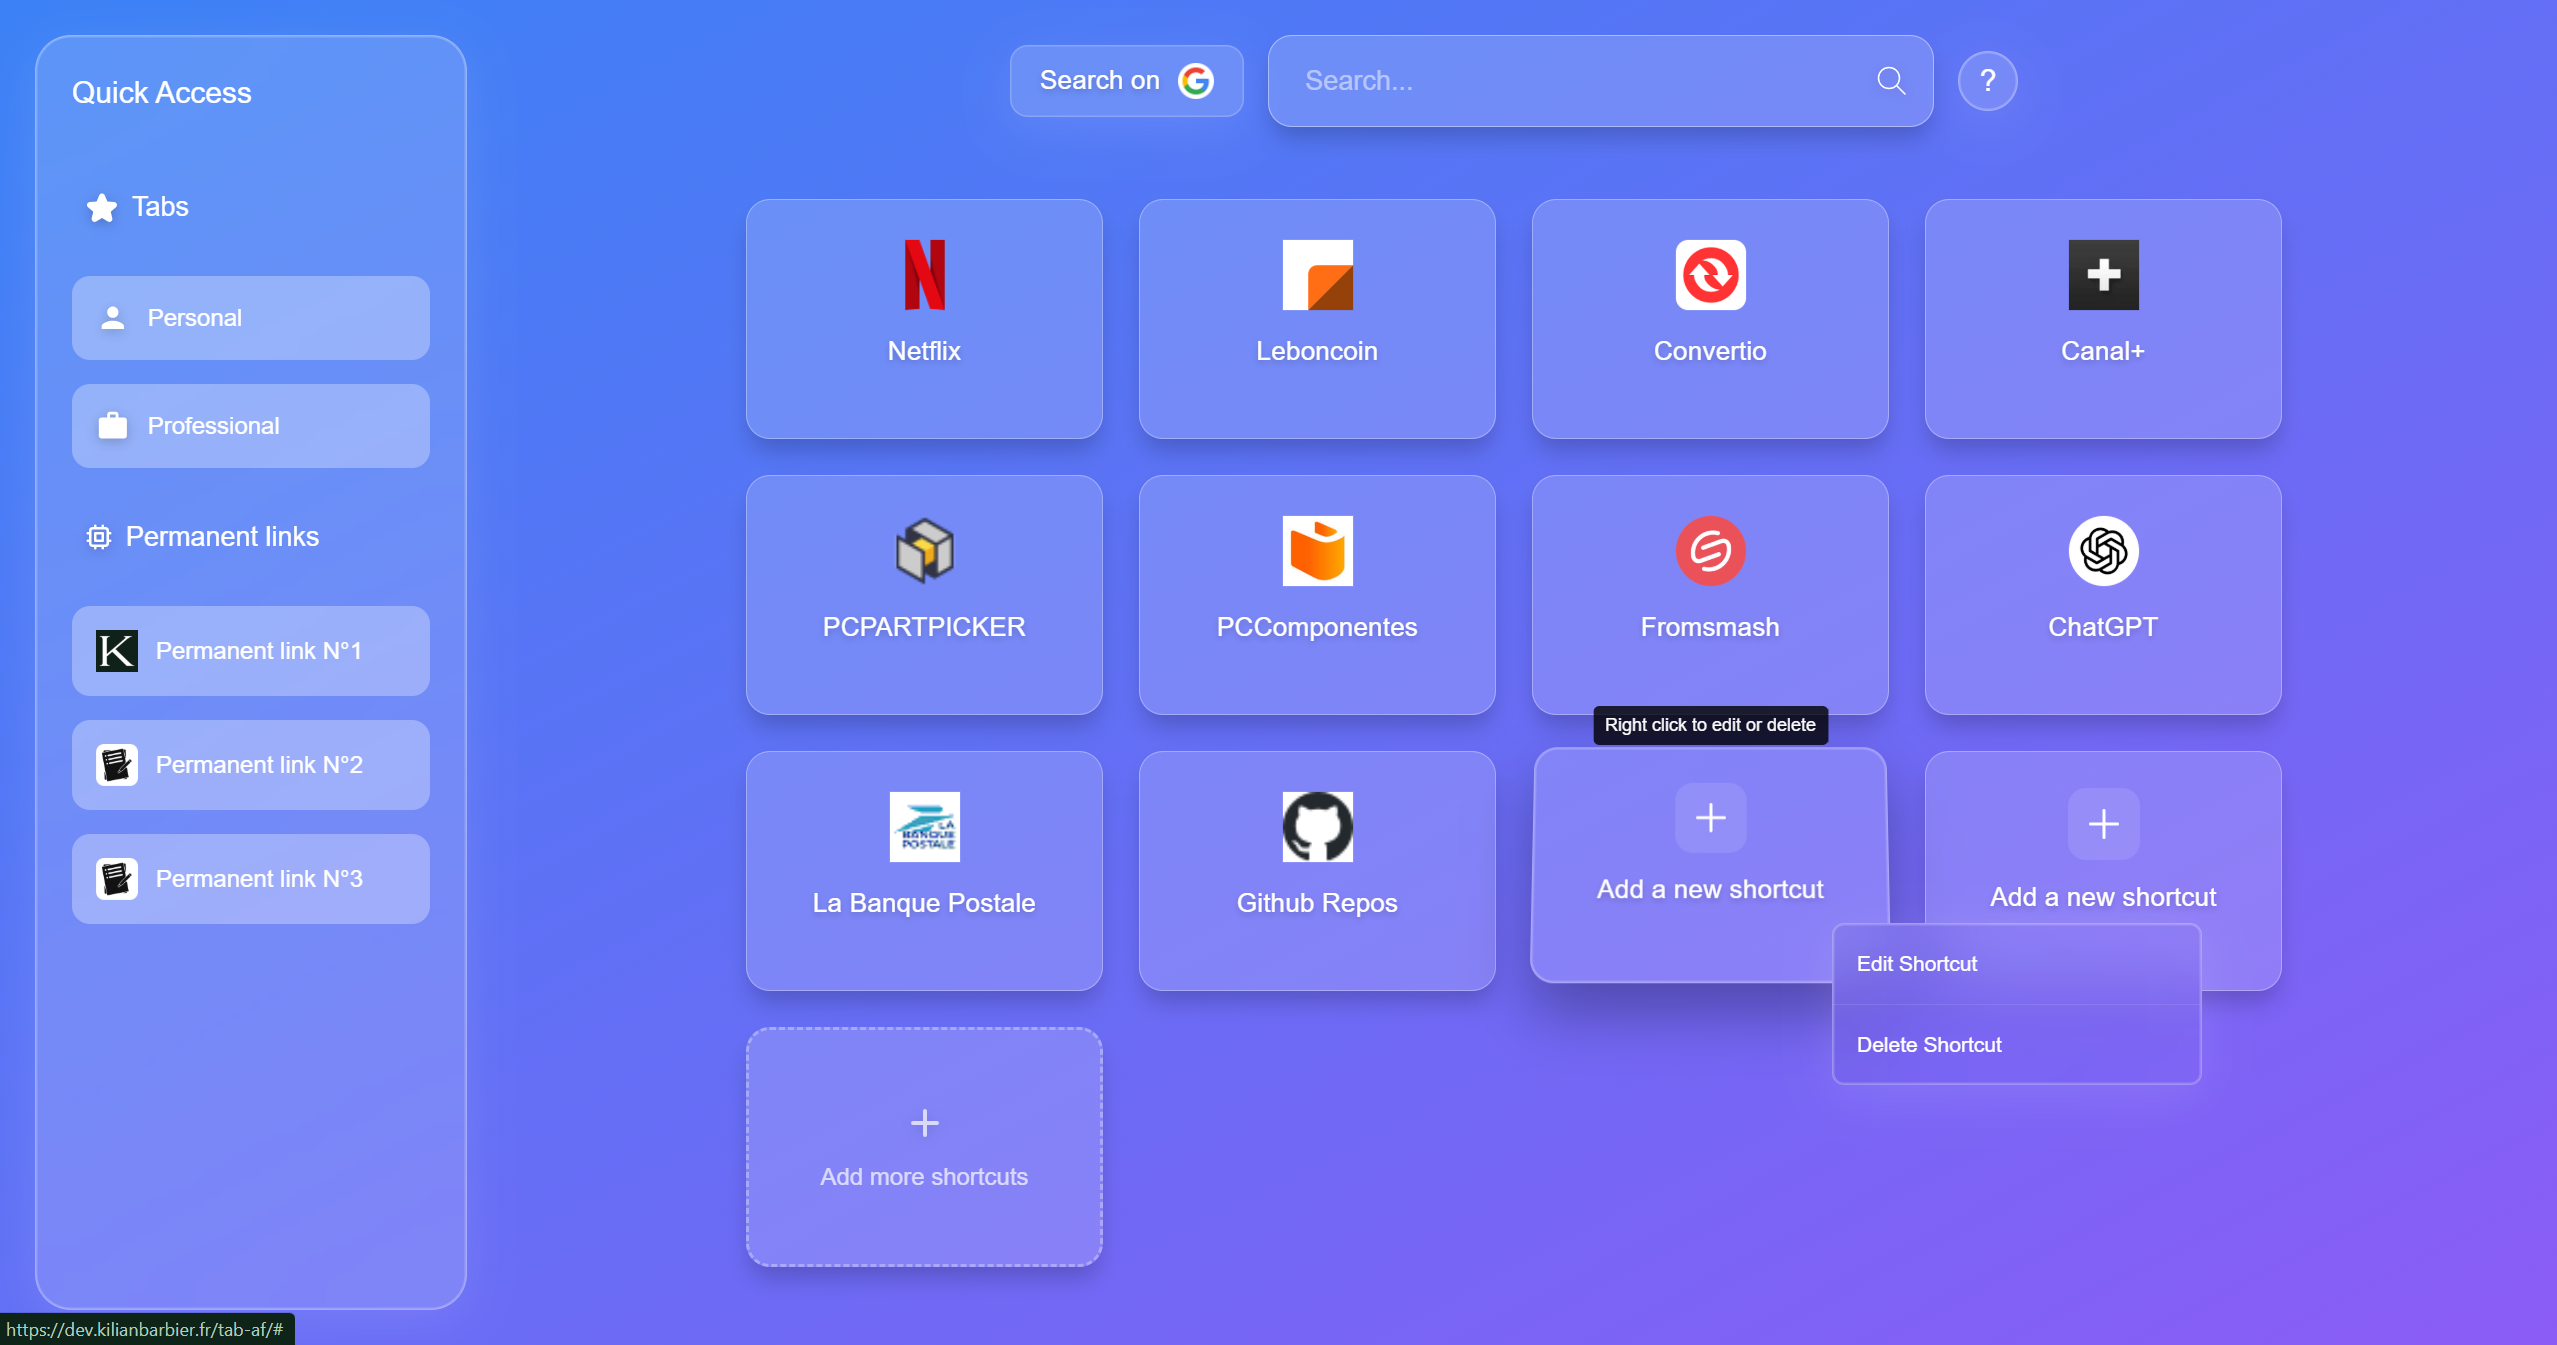Open the ChatGPT logo icon
Viewport: 2557px width, 1345px height.
[x=2103, y=551]
